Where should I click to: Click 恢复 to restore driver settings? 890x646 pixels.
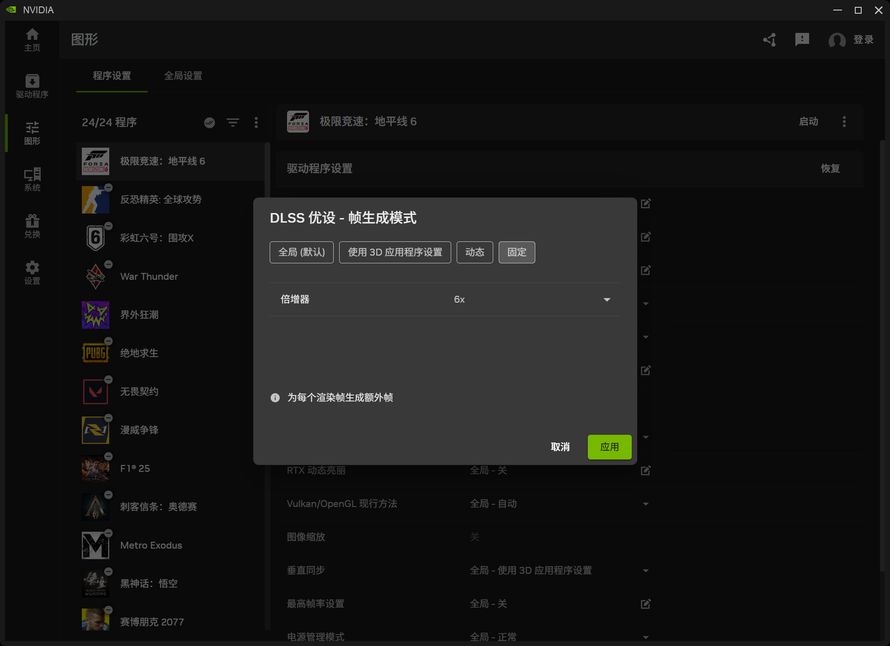pyautogui.click(x=830, y=169)
